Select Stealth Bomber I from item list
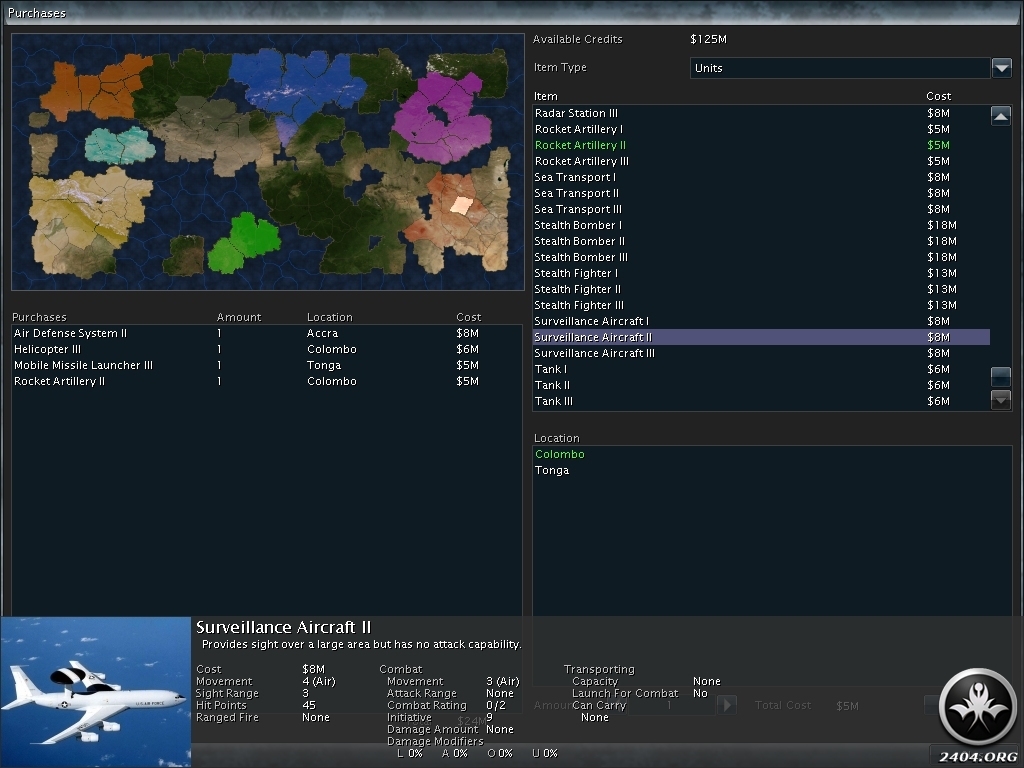Image resolution: width=1024 pixels, height=768 pixels. coord(578,225)
